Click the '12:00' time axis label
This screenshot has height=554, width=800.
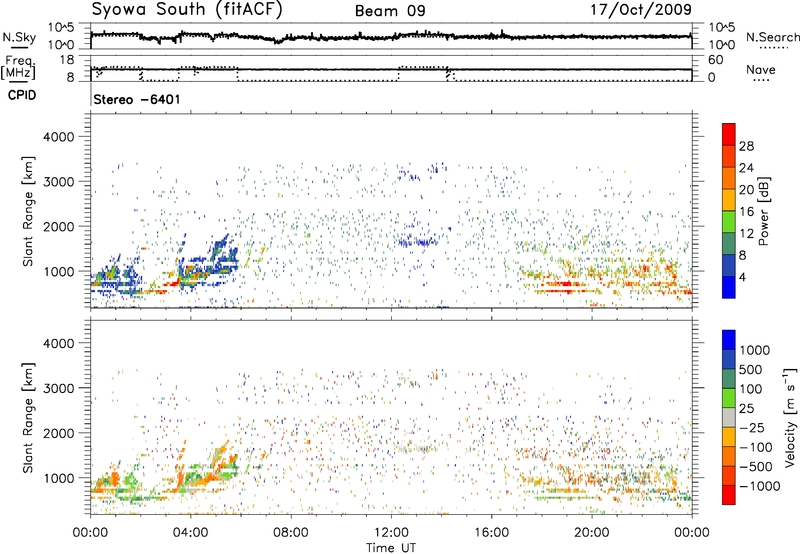coord(391,533)
